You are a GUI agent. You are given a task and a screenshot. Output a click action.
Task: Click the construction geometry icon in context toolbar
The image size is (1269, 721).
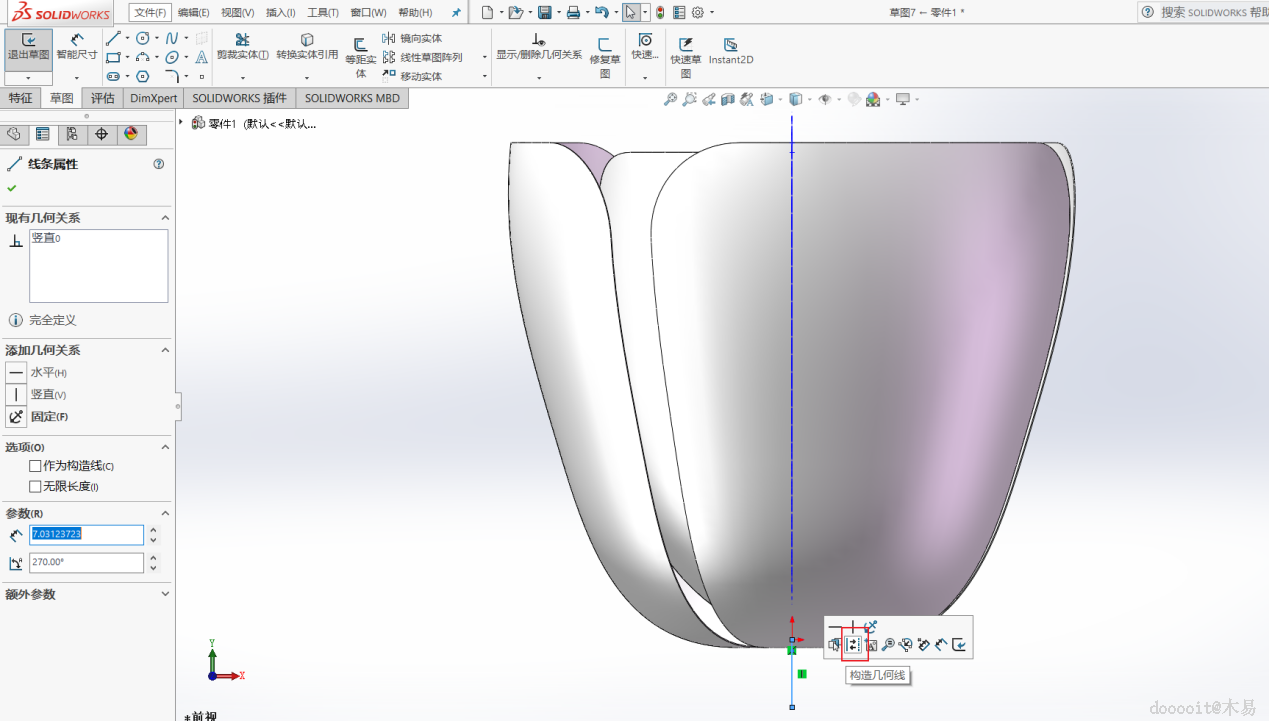click(x=853, y=645)
